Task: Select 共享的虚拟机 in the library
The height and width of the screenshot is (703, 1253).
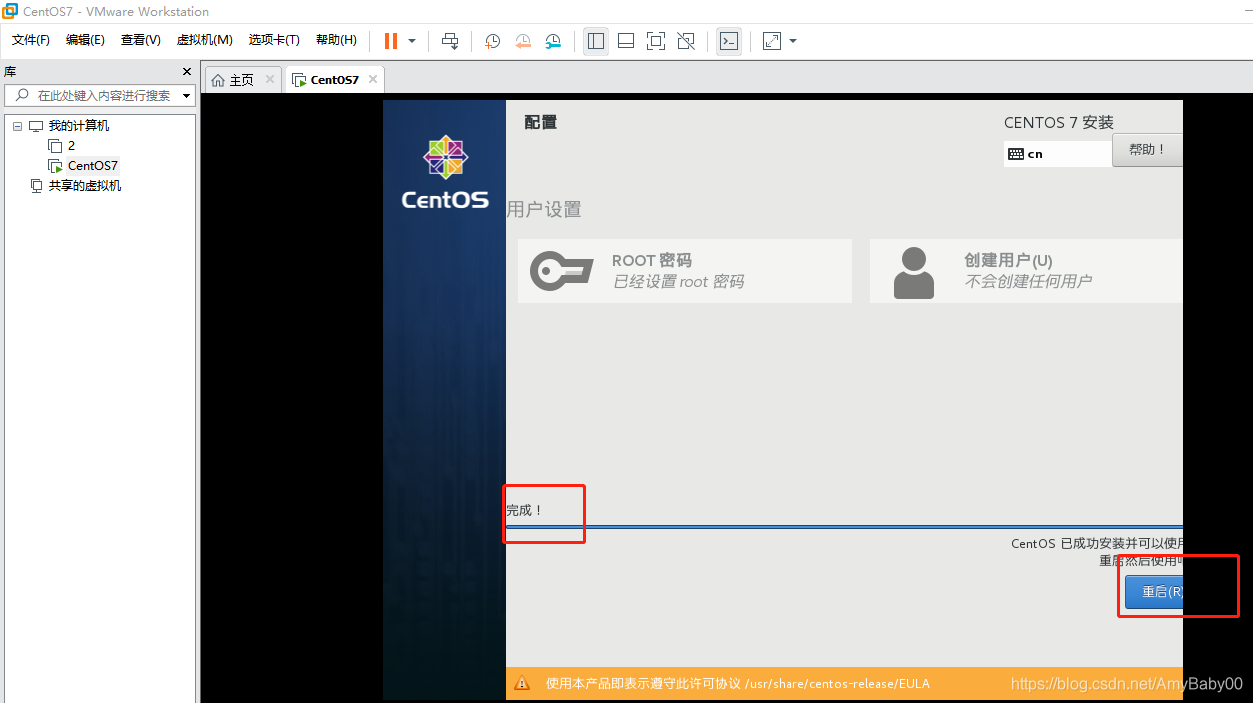Action: click(x=85, y=186)
